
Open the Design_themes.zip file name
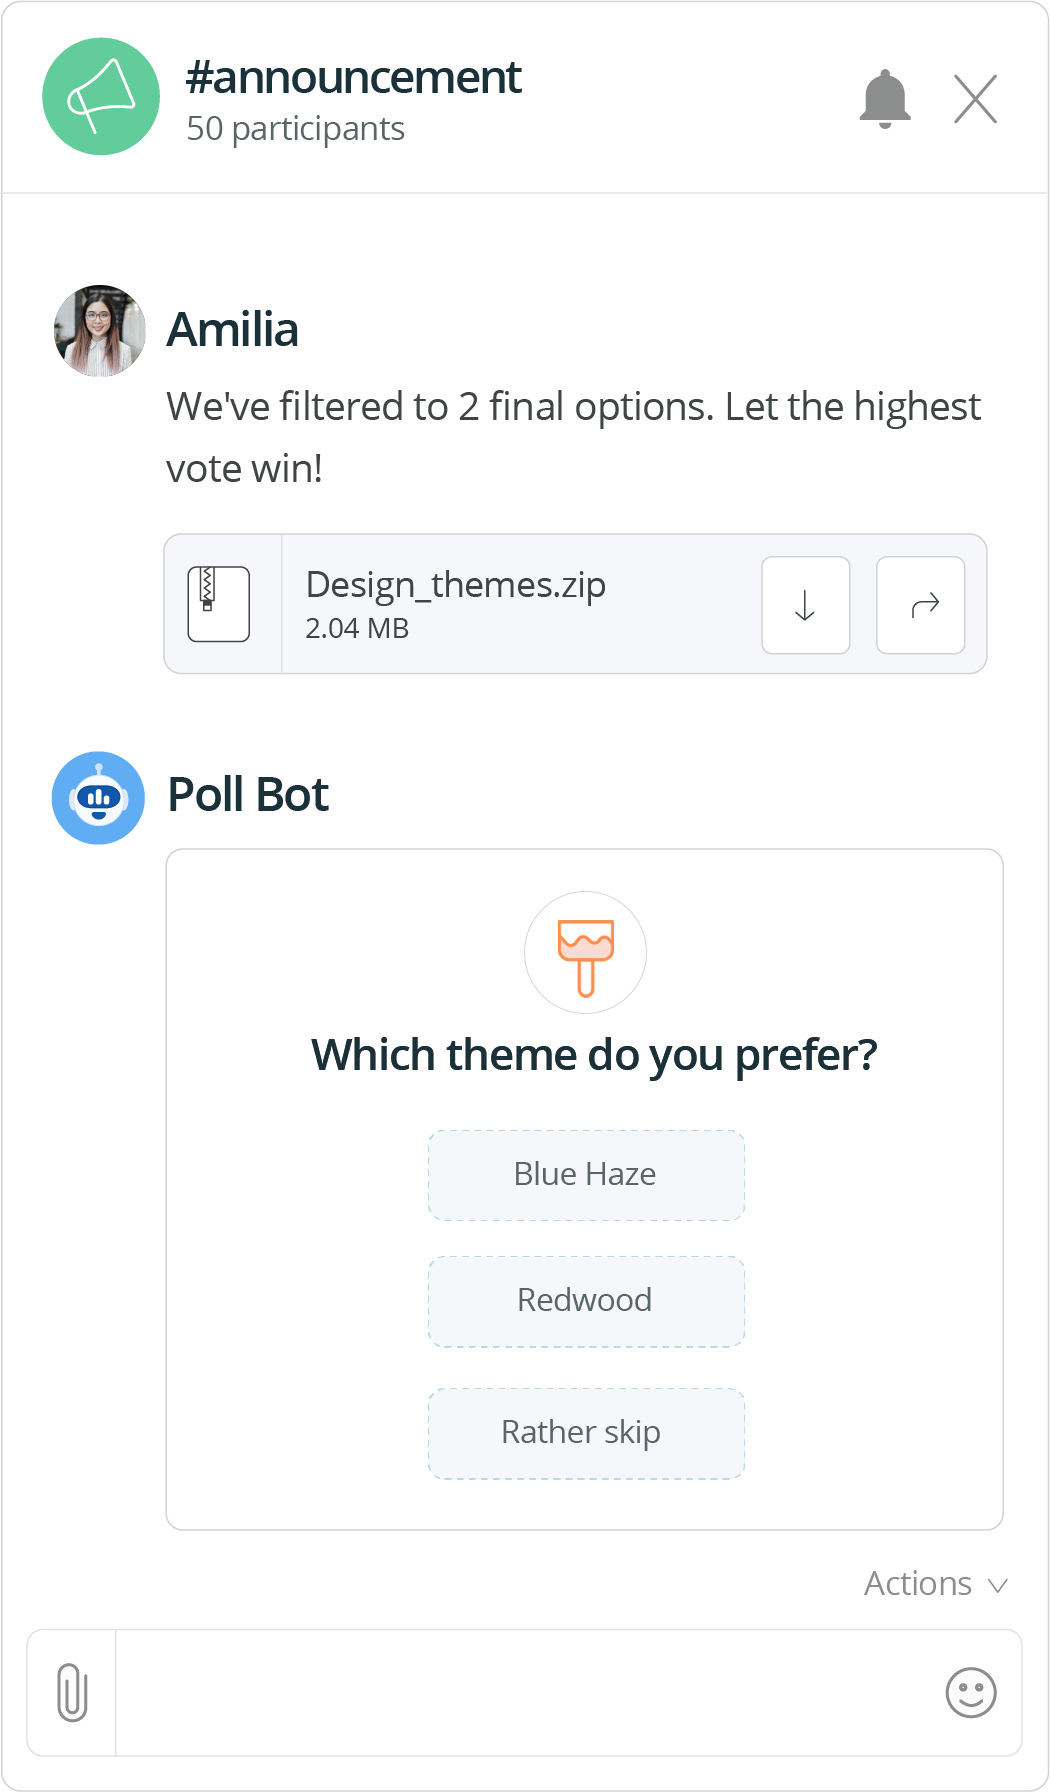[455, 585]
